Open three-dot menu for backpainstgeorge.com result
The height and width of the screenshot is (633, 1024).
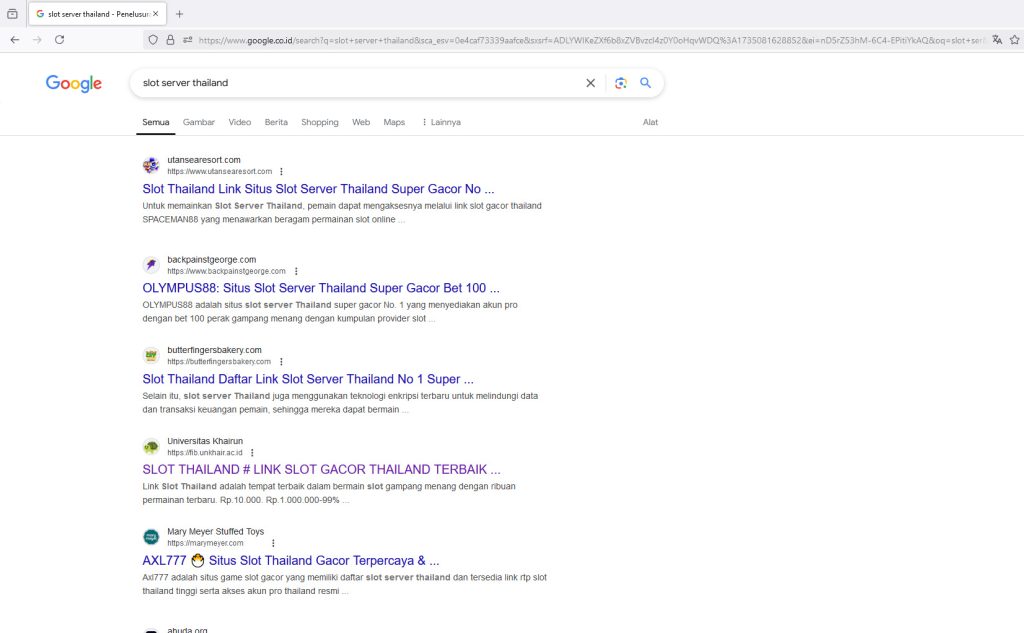pyautogui.click(x=296, y=271)
